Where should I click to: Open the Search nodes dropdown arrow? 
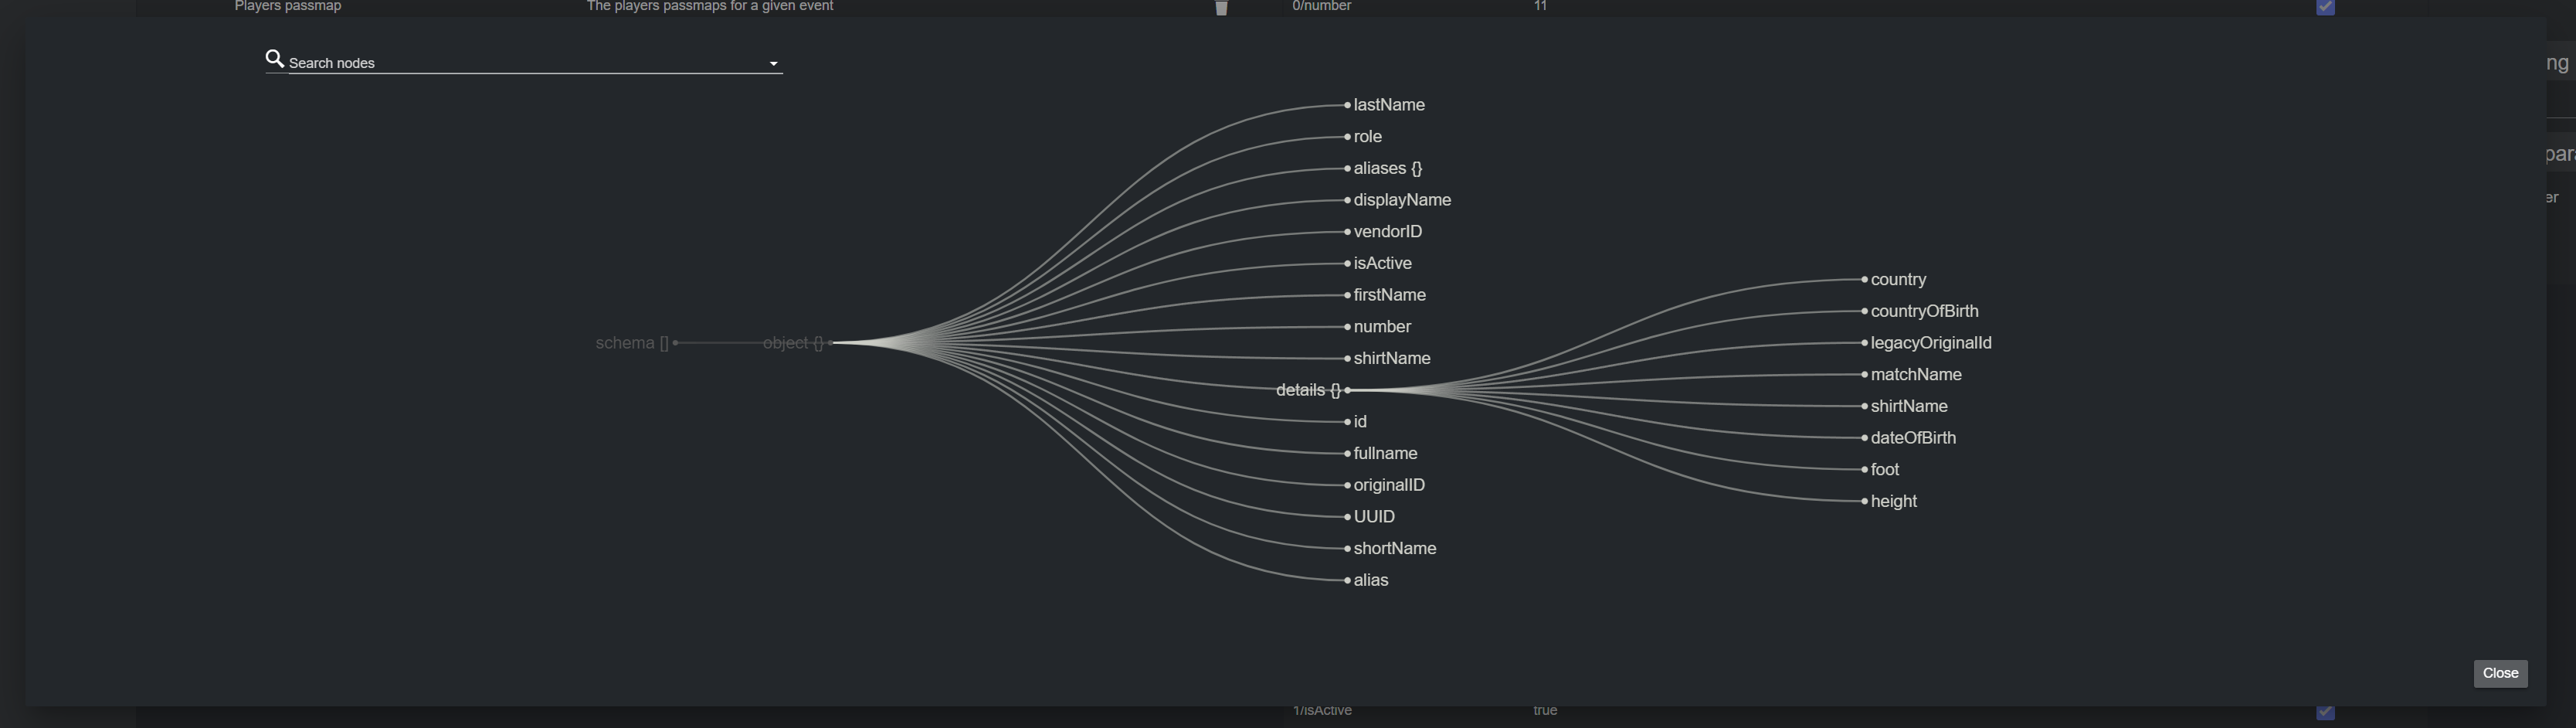point(773,64)
